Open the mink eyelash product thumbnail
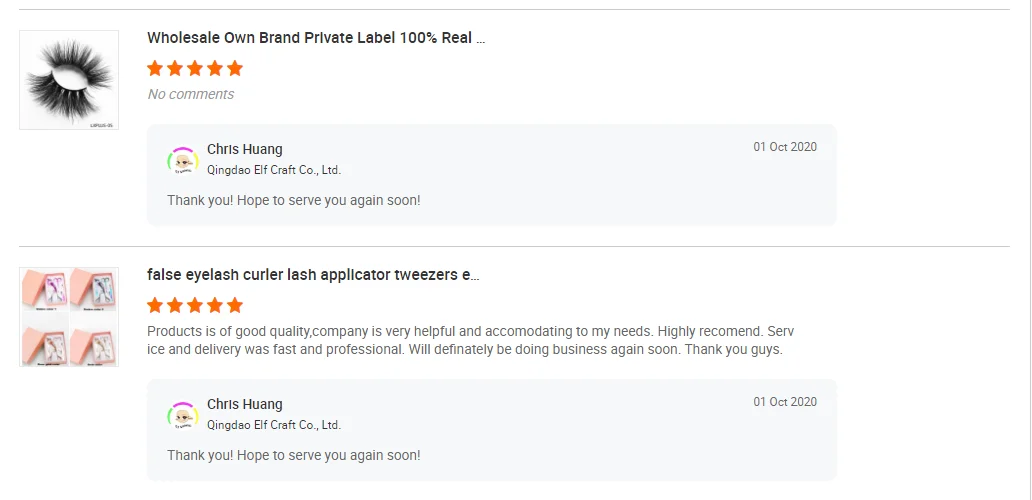The width and height of the screenshot is (1032, 500). coord(69,80)
